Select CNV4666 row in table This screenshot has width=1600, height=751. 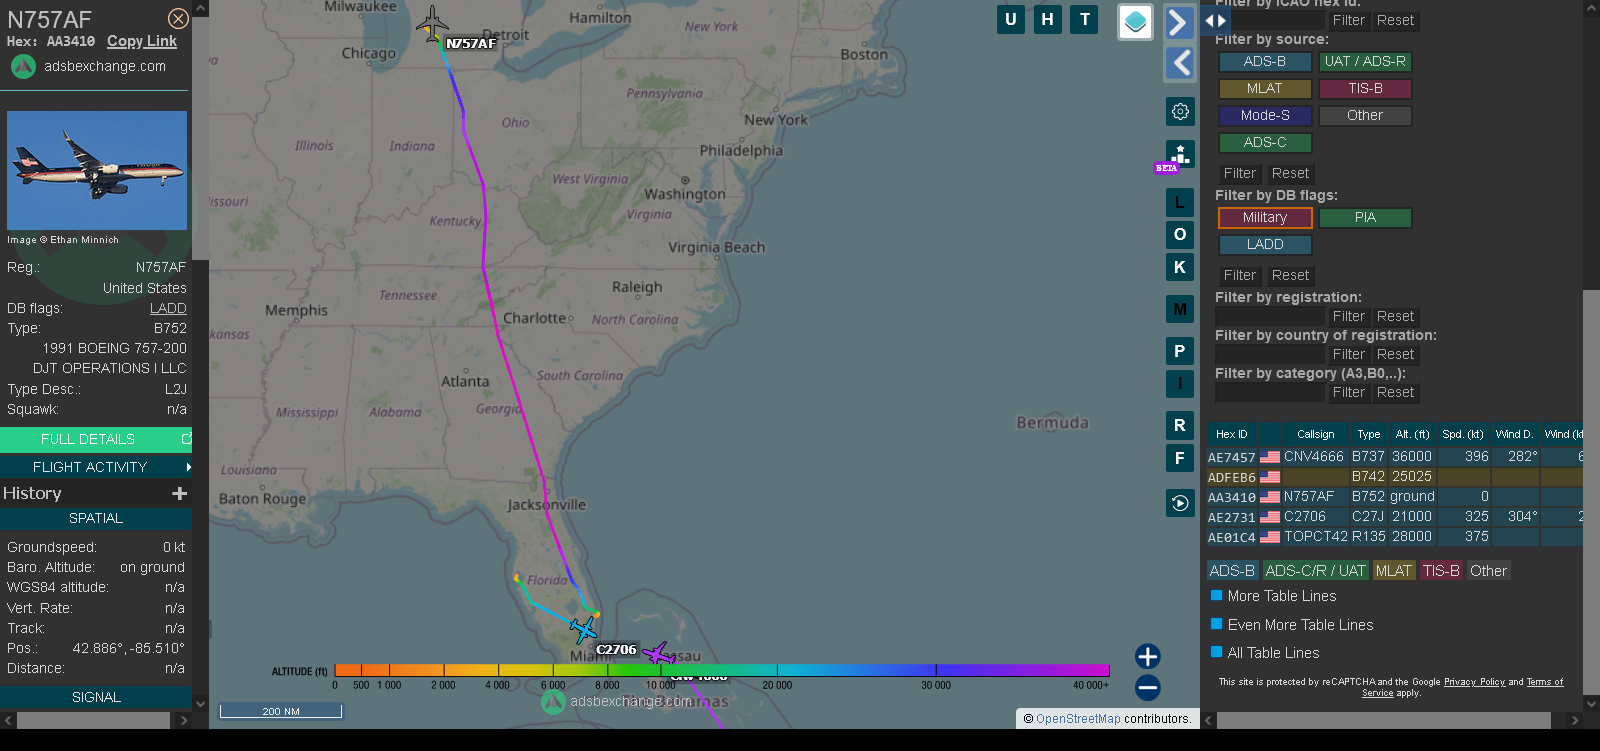[x=1394, y=456]
